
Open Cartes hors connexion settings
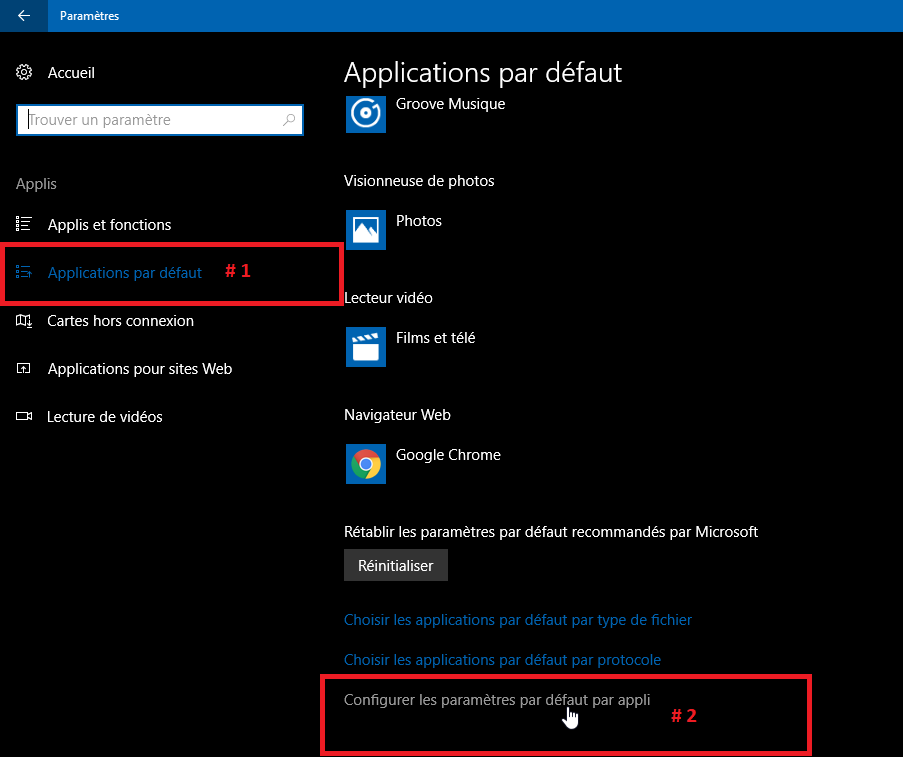click(120, 321)
